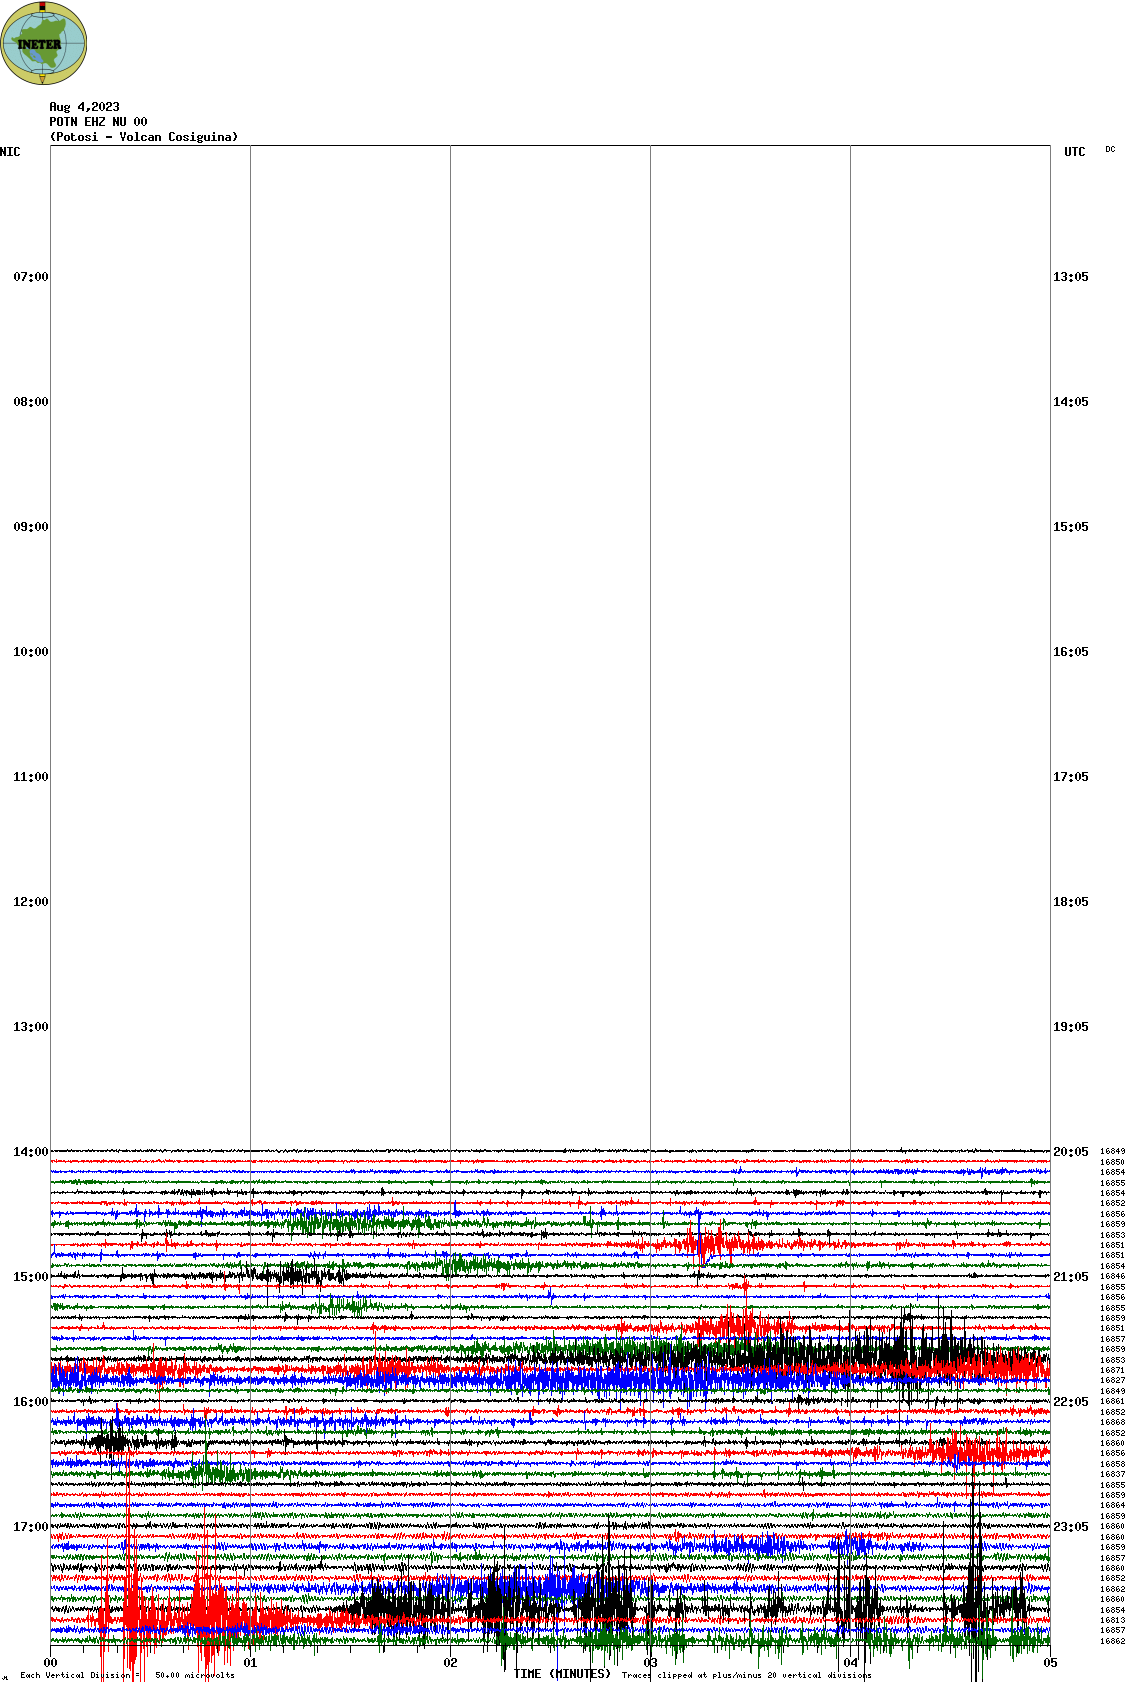Click the small DC column header

pos(1110,150)
